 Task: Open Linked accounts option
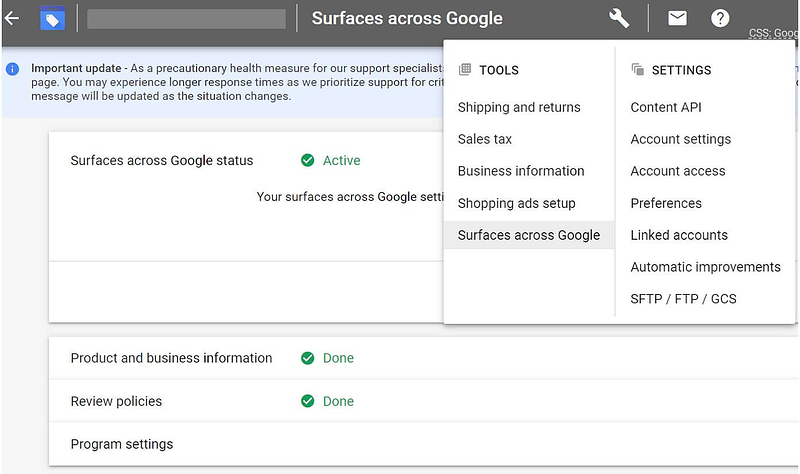pos(679,235)
